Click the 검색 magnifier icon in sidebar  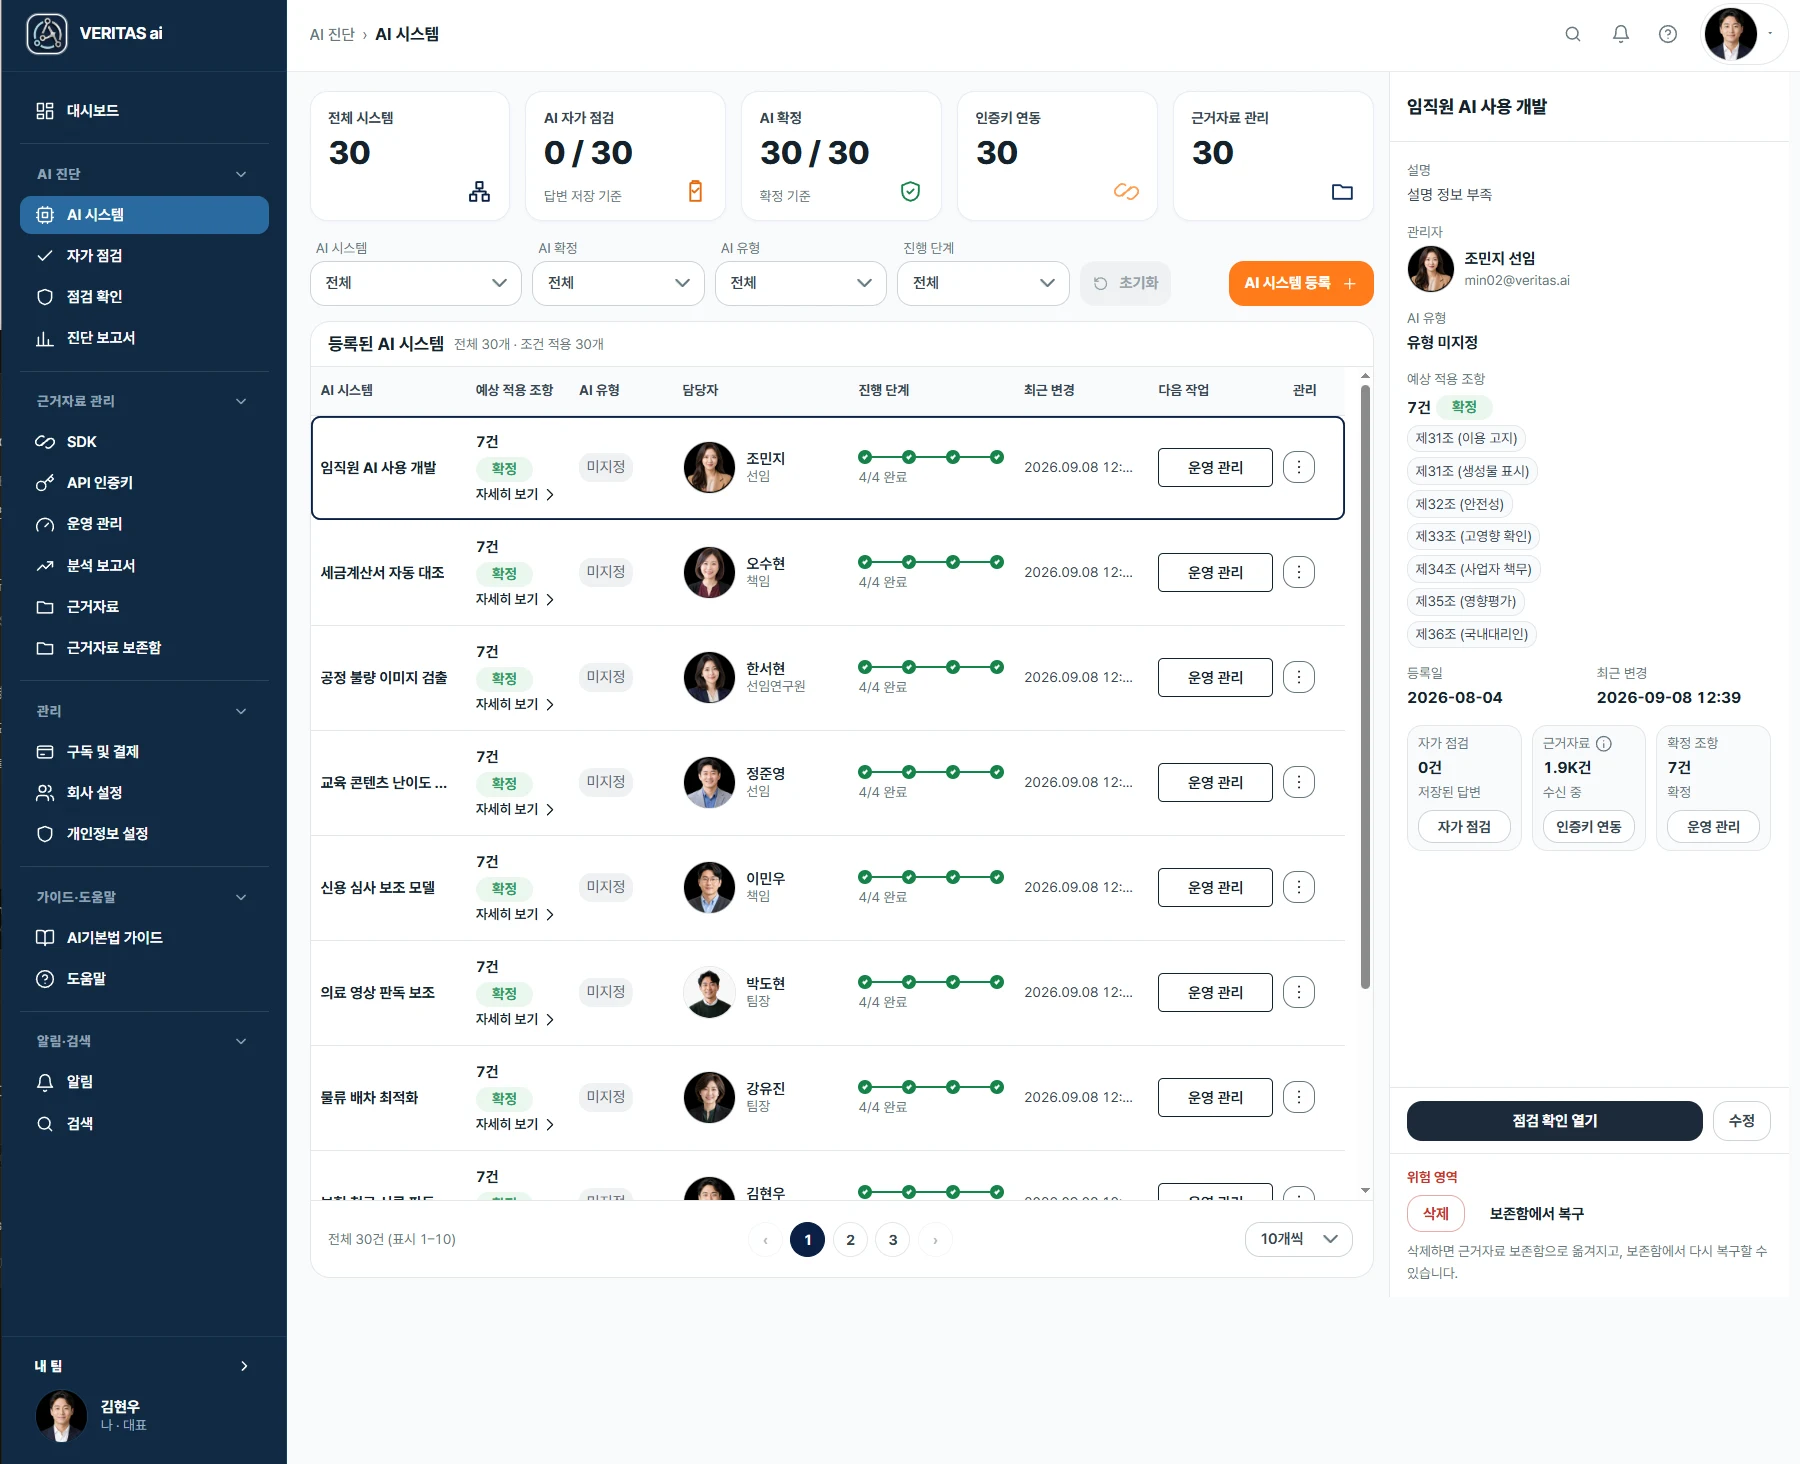tap(45, 1124)
